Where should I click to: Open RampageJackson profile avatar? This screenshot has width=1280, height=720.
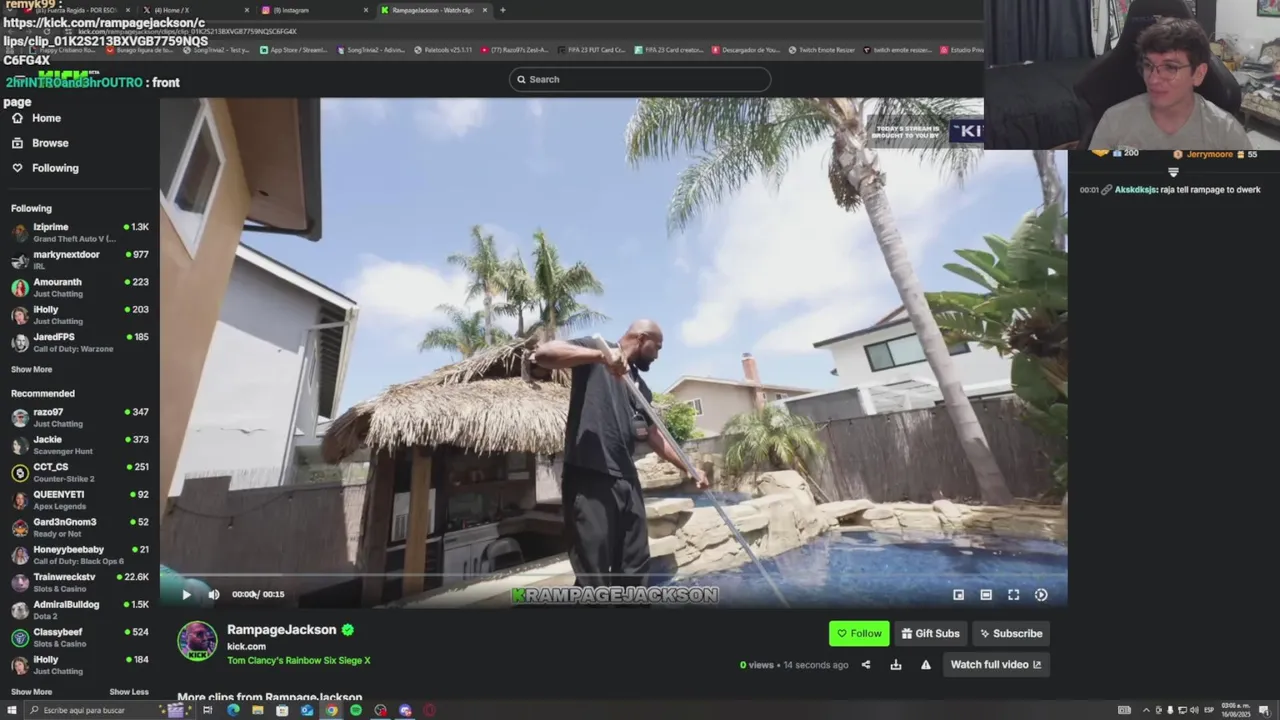coord(197,641)
